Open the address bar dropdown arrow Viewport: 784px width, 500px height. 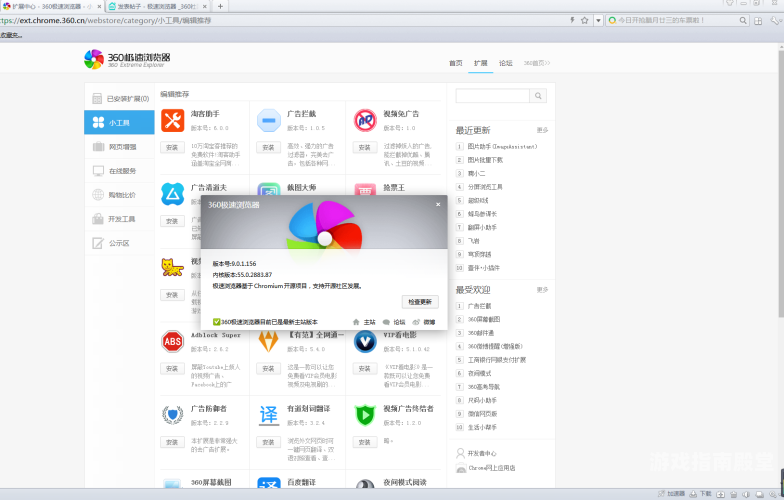(x=598, y=20)
